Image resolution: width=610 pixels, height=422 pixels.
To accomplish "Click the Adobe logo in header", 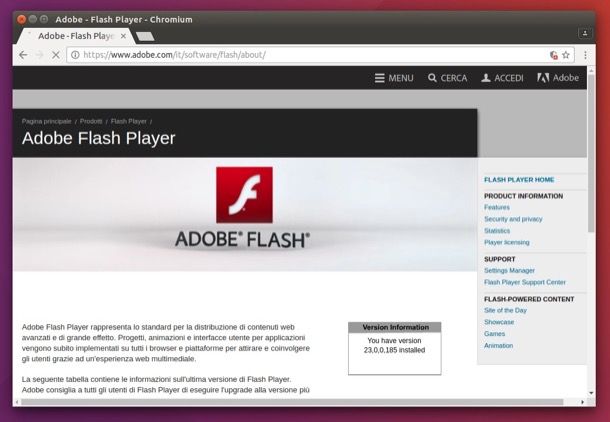I will pos(558,78).
